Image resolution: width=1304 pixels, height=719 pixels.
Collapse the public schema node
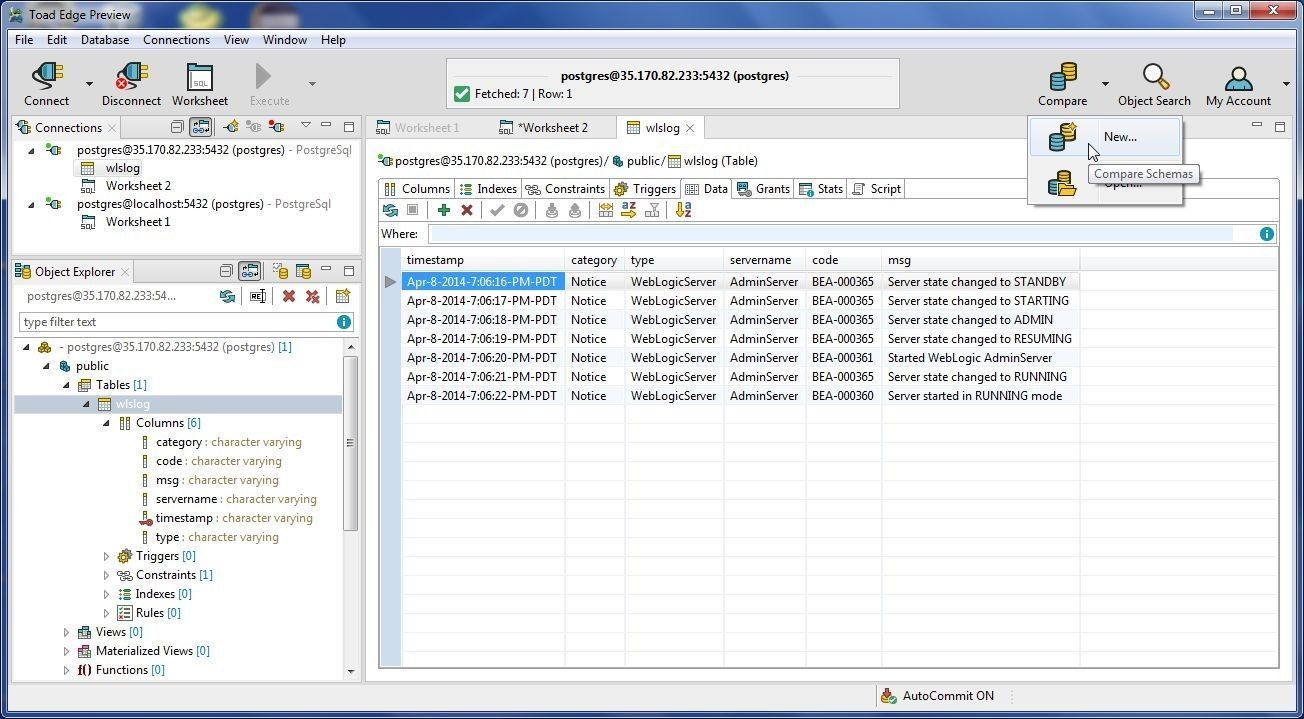click(x=46, y=366)
